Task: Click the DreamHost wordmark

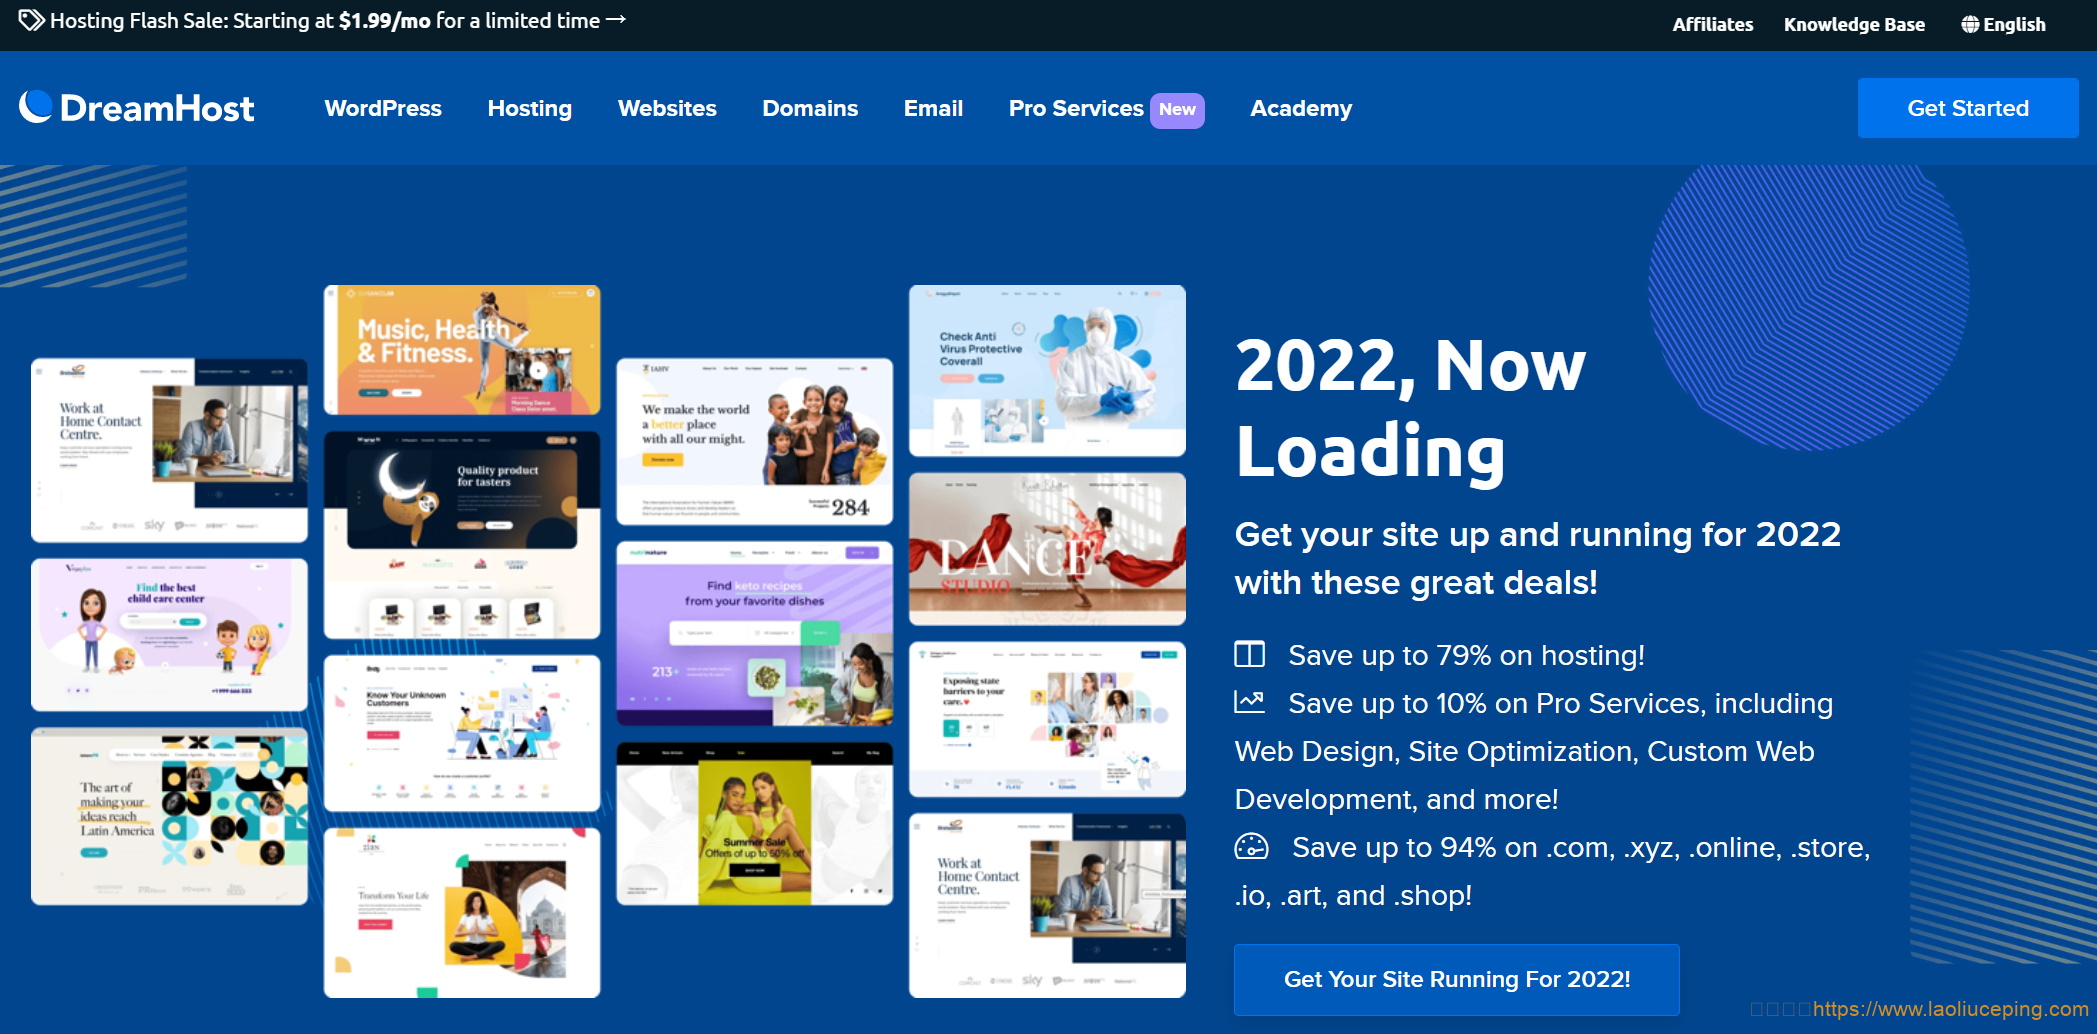Action: click(x=157, y=108)
